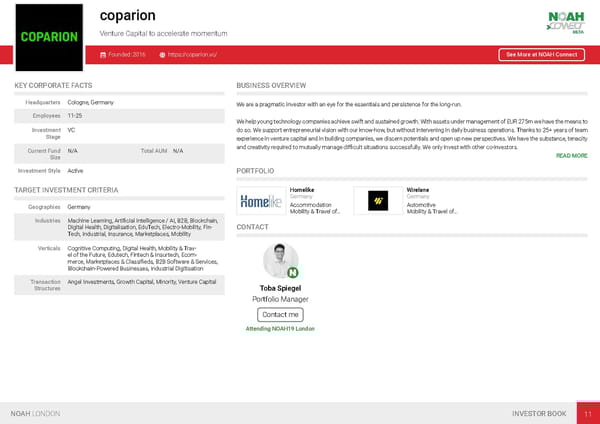
Task: Click the PORTFOLIO section heading
Action: click(x=255, y=172)
